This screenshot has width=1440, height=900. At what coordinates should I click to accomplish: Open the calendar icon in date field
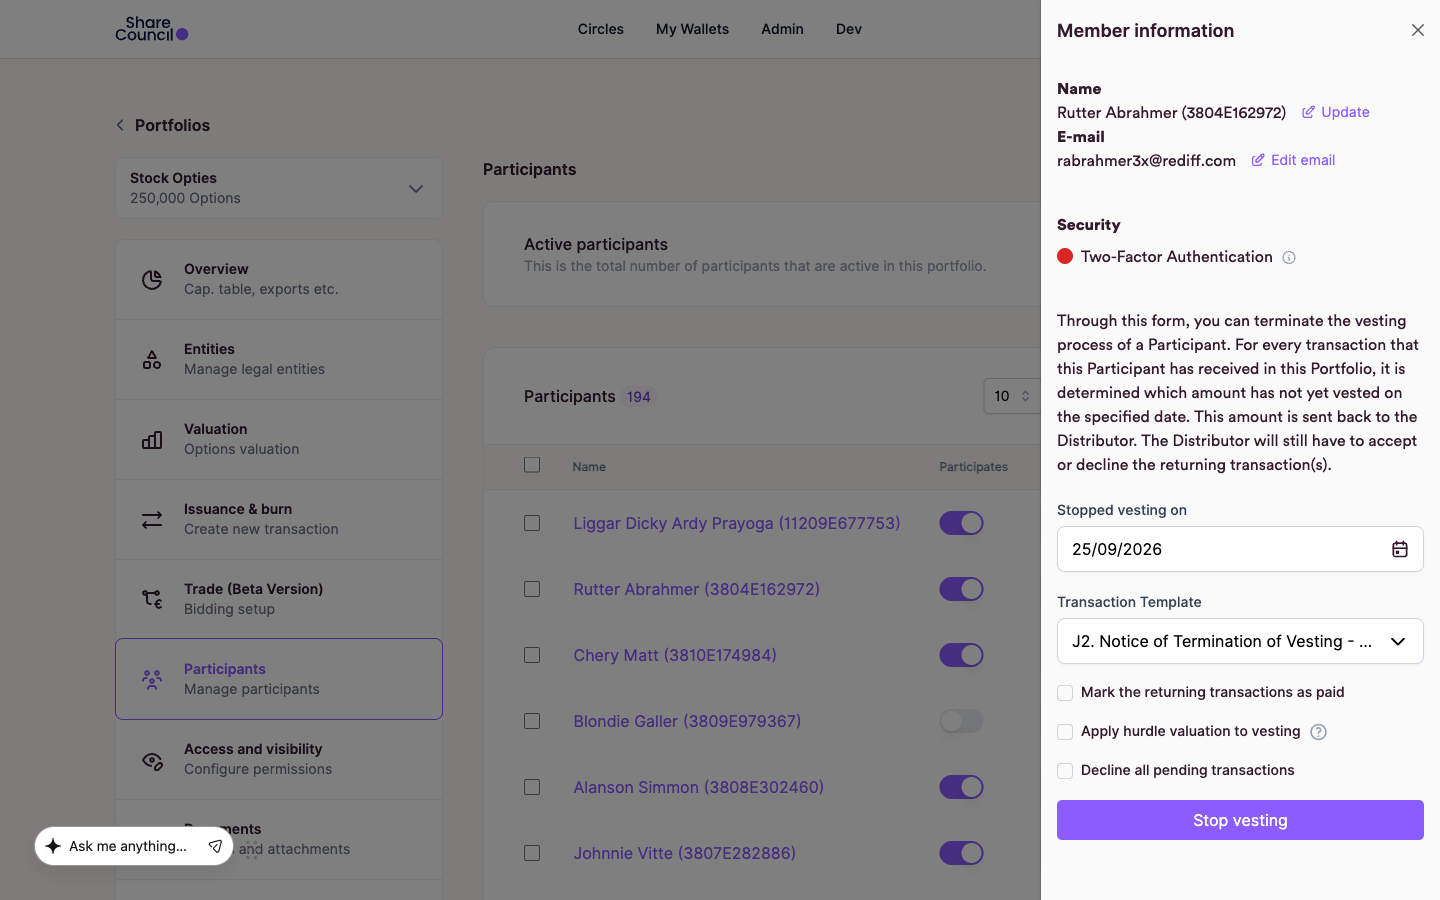pyautogui.click(x=1400, y=549)
